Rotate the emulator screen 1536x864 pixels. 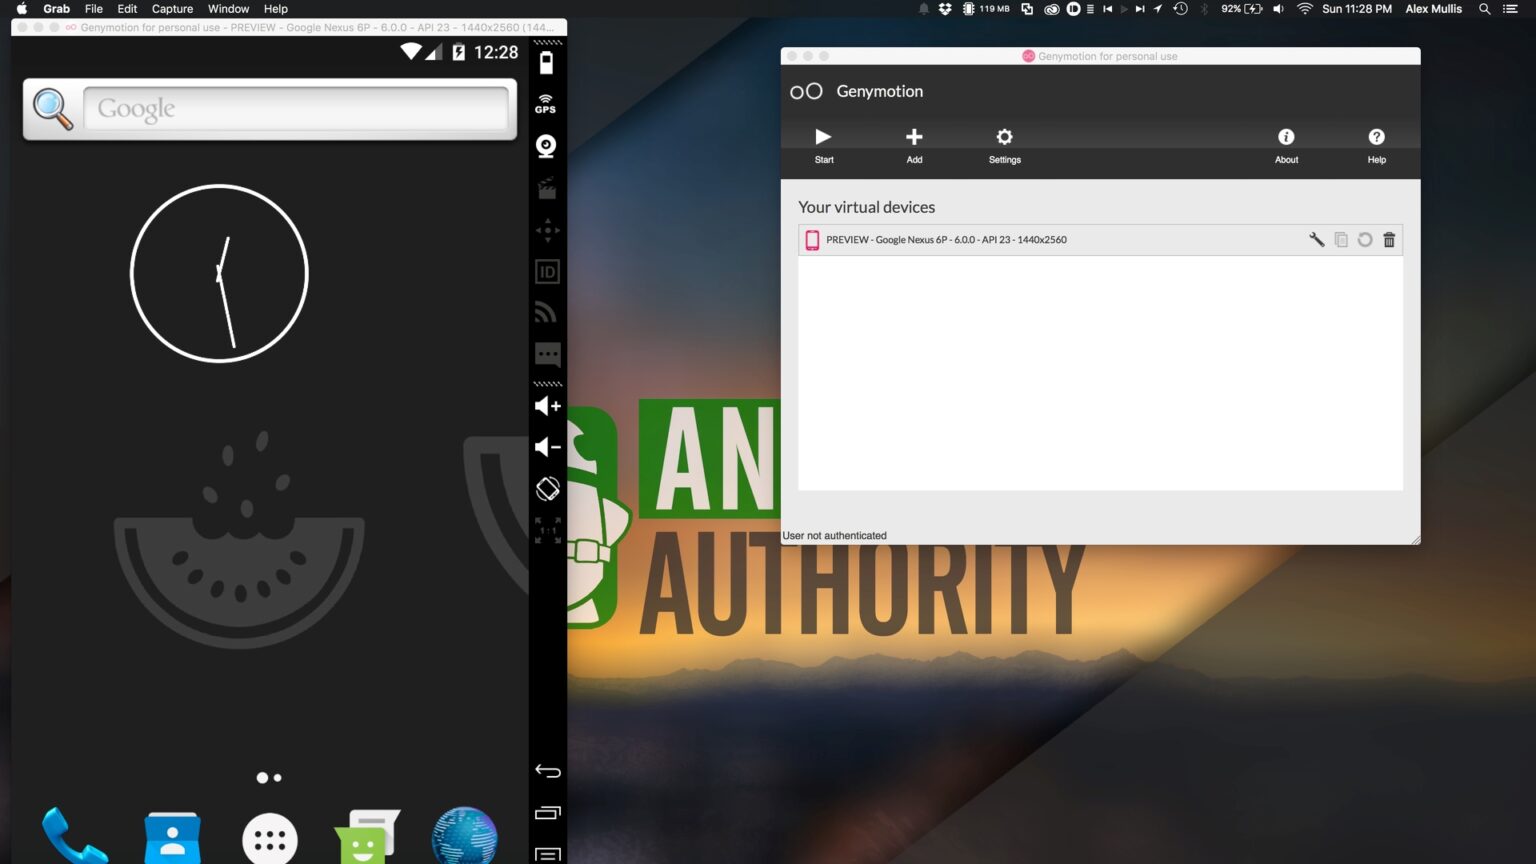547,489
